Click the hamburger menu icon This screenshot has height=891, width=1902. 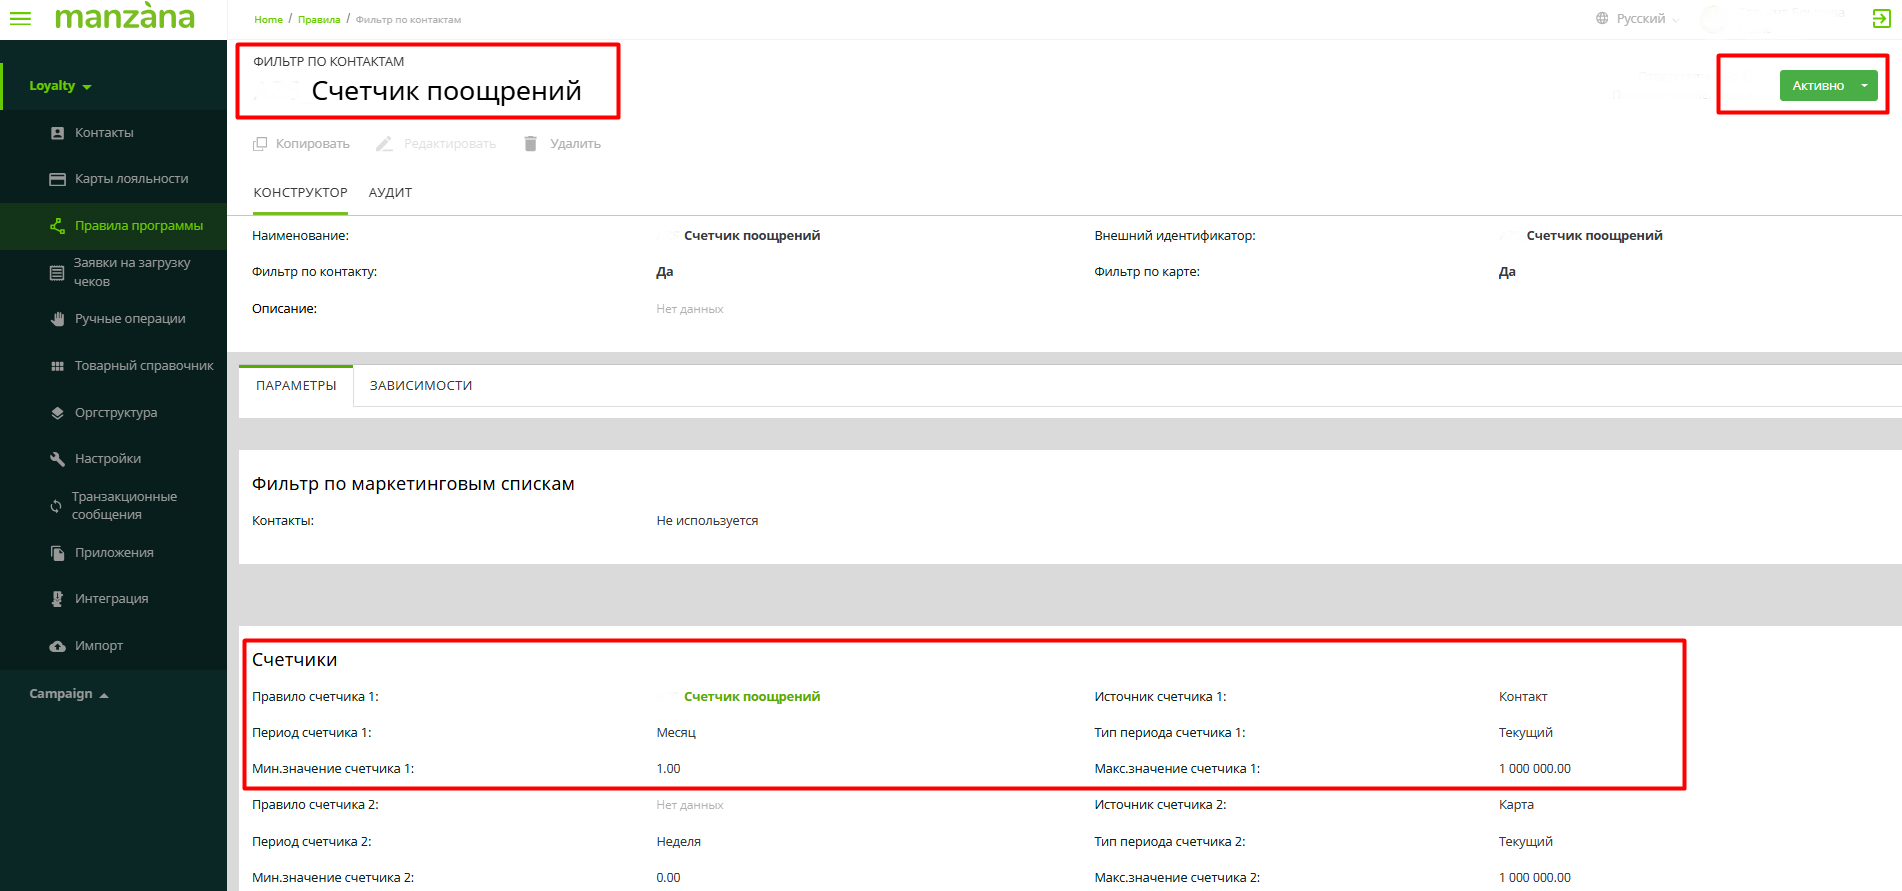pos(20,18)
